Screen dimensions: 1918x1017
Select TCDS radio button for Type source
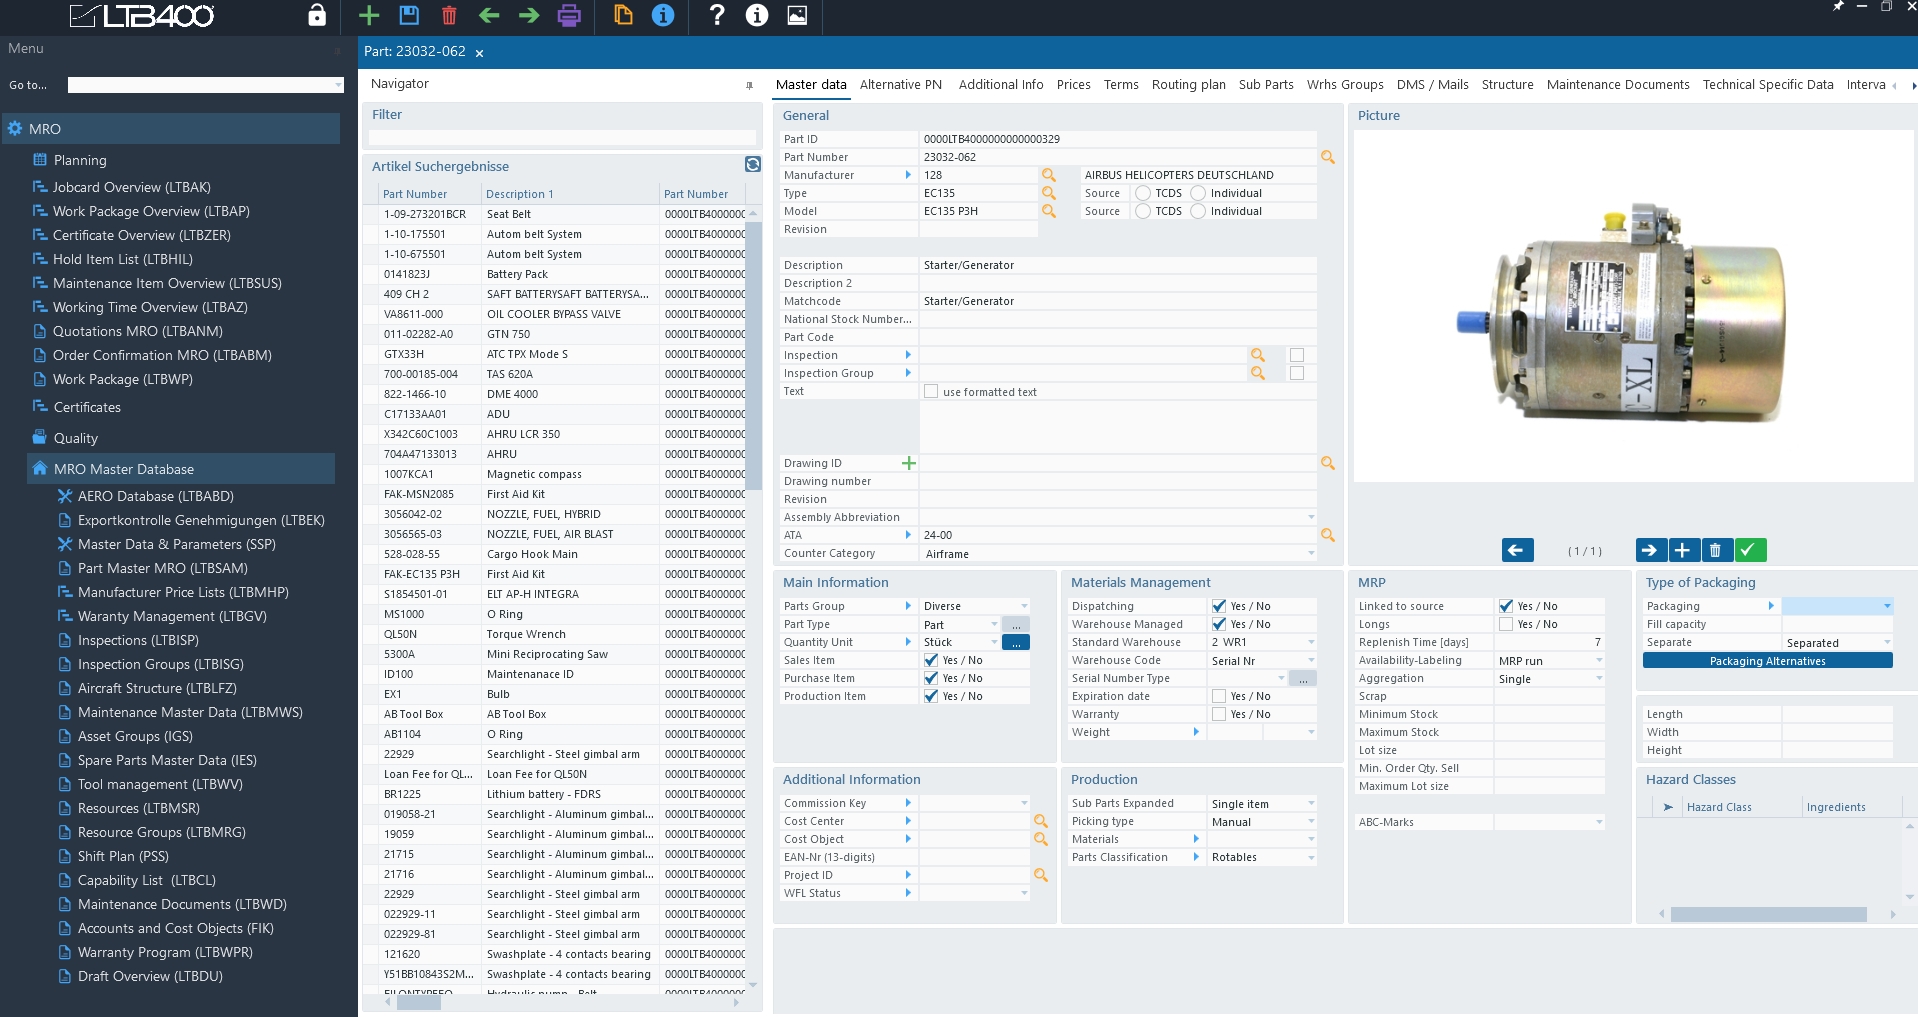(1143, 193)
